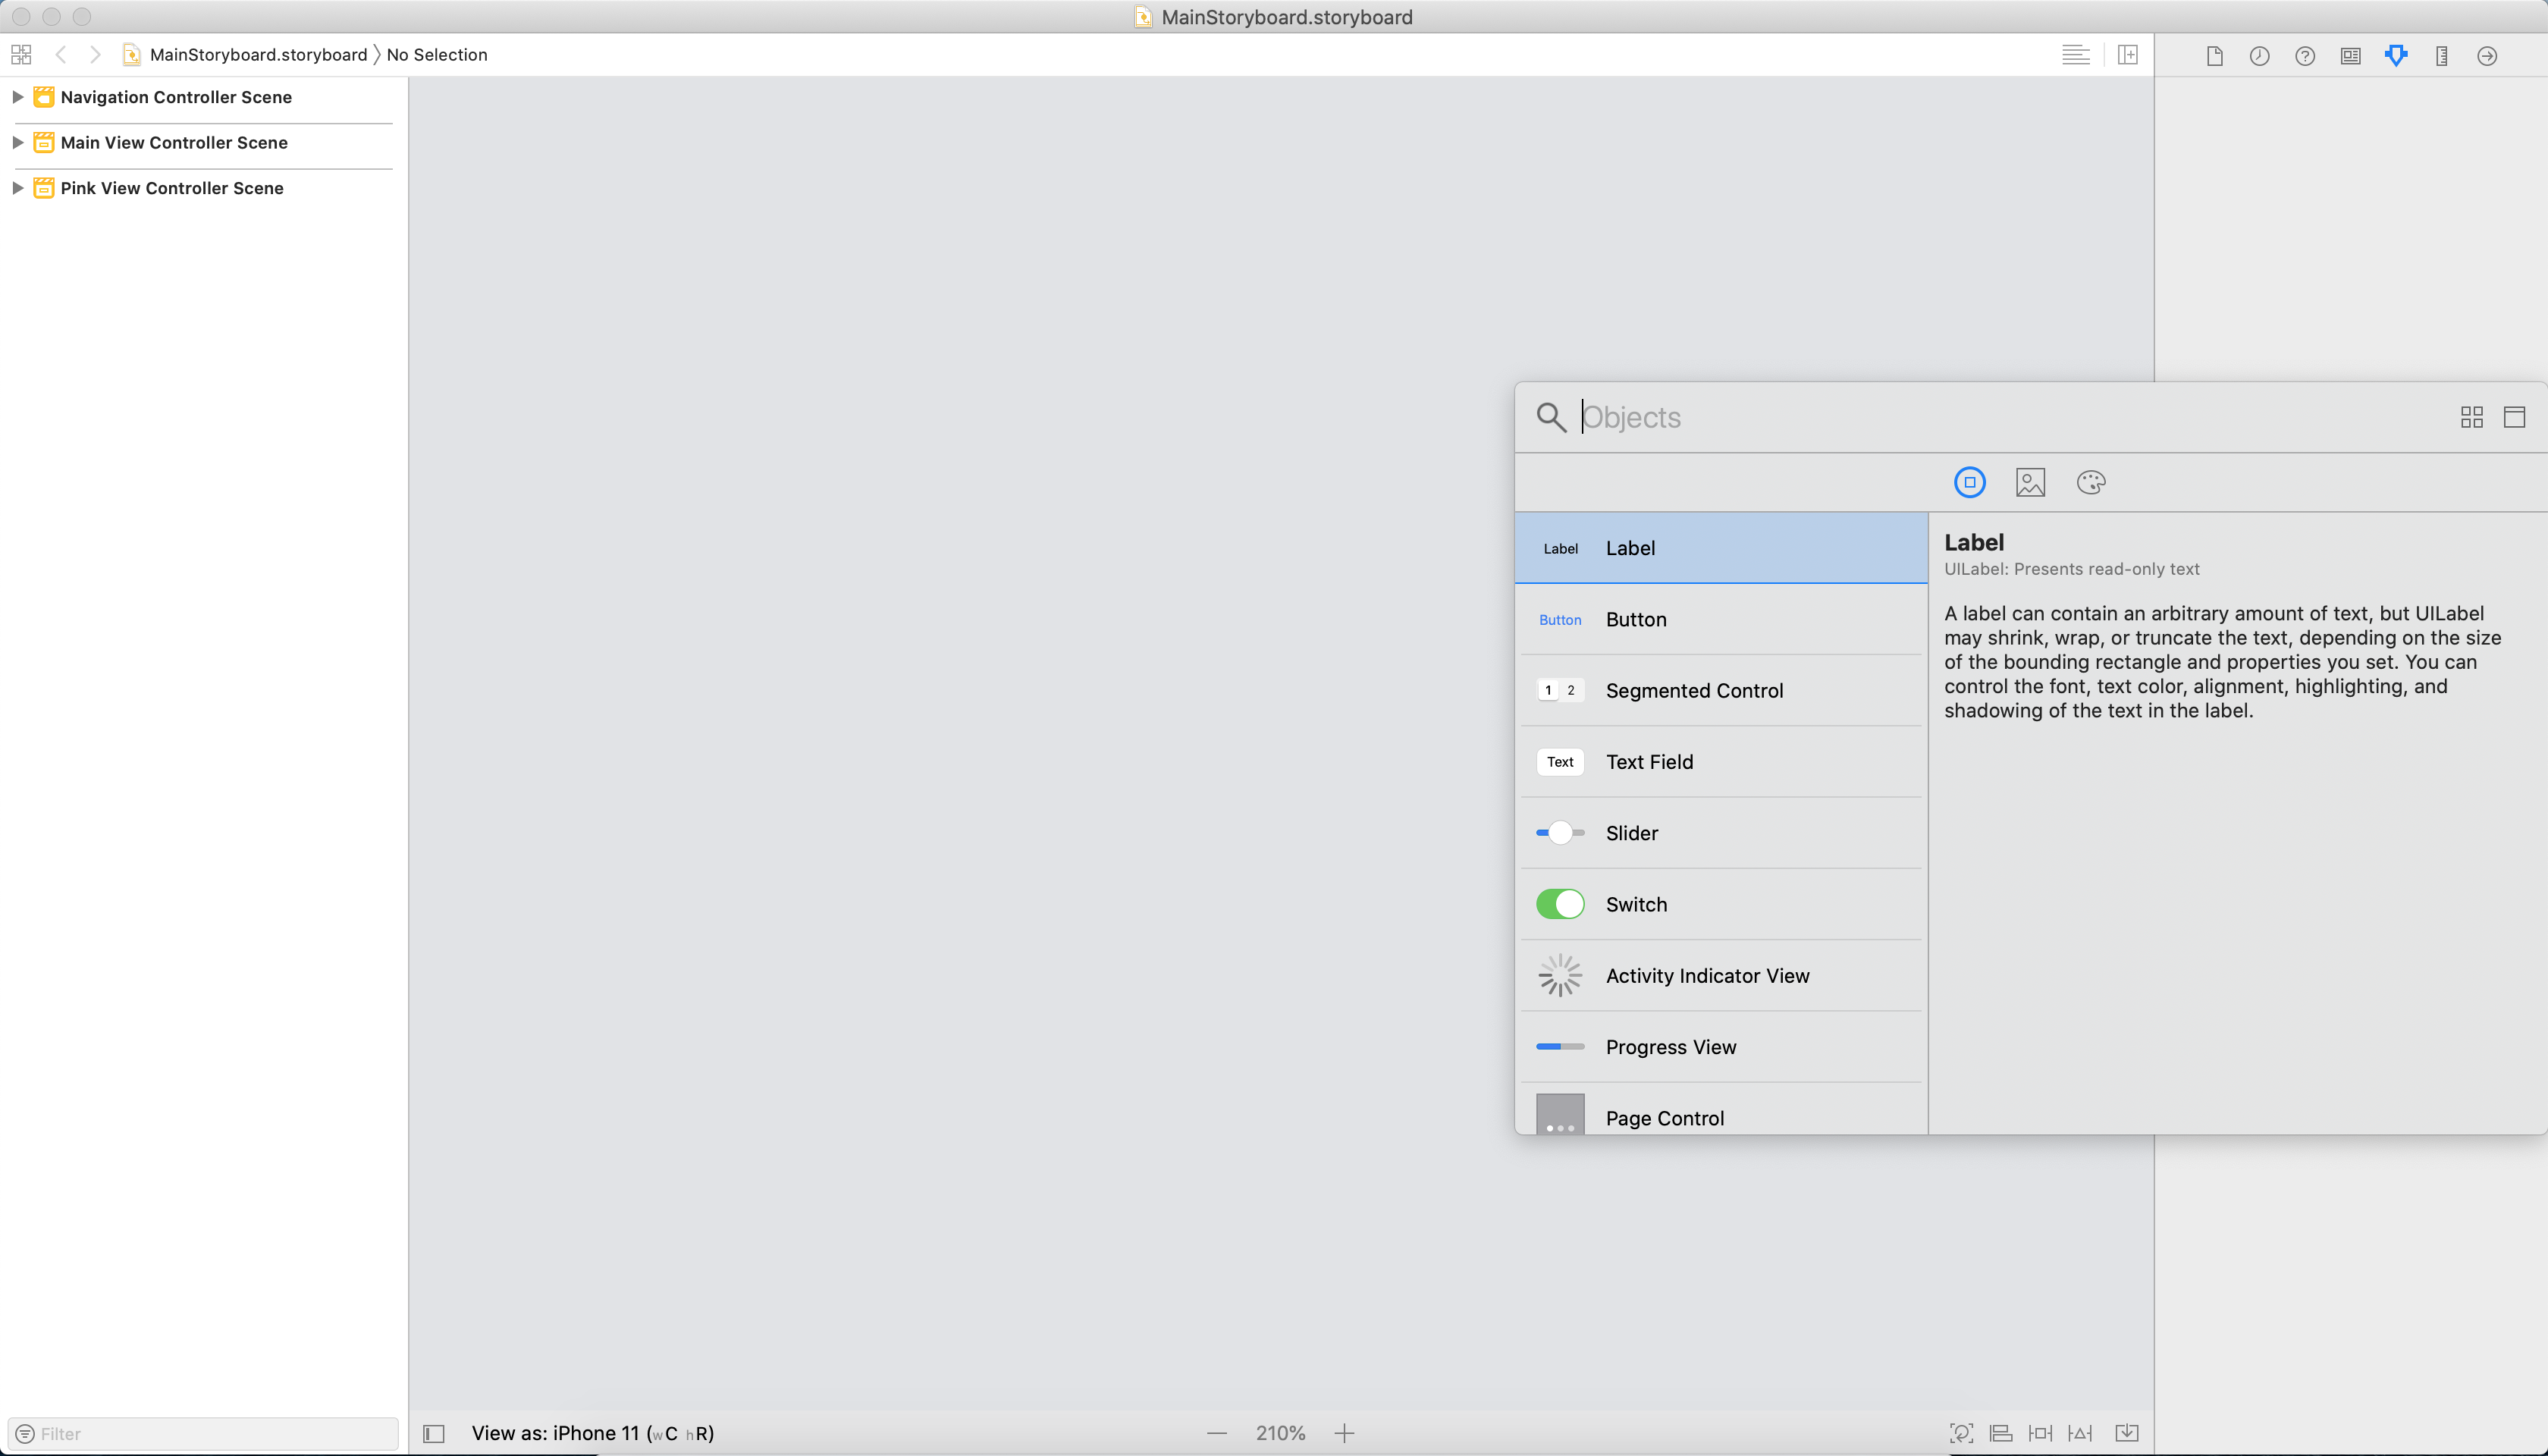2548x1456 pixels.
Task: Open the Color library palette icon
Action: click(2091, 482)
